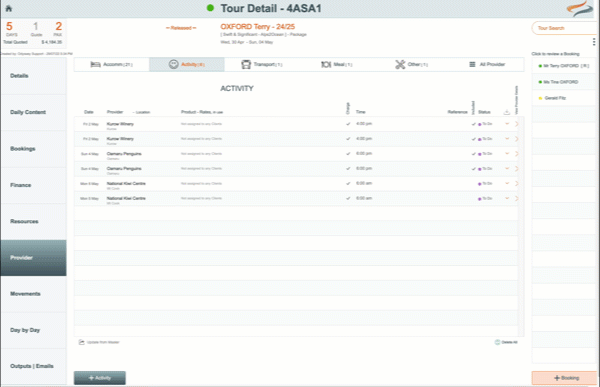Click To Do status on second National Kiwi Centre row
600x387 pixels.
[485, 199]
